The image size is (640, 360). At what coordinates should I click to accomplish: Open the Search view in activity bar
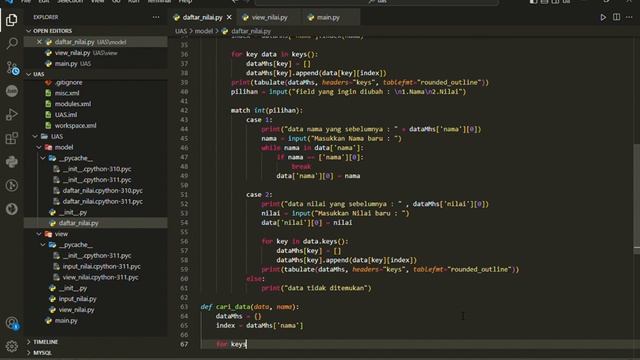pyautogui.click(x=11, y=43)
